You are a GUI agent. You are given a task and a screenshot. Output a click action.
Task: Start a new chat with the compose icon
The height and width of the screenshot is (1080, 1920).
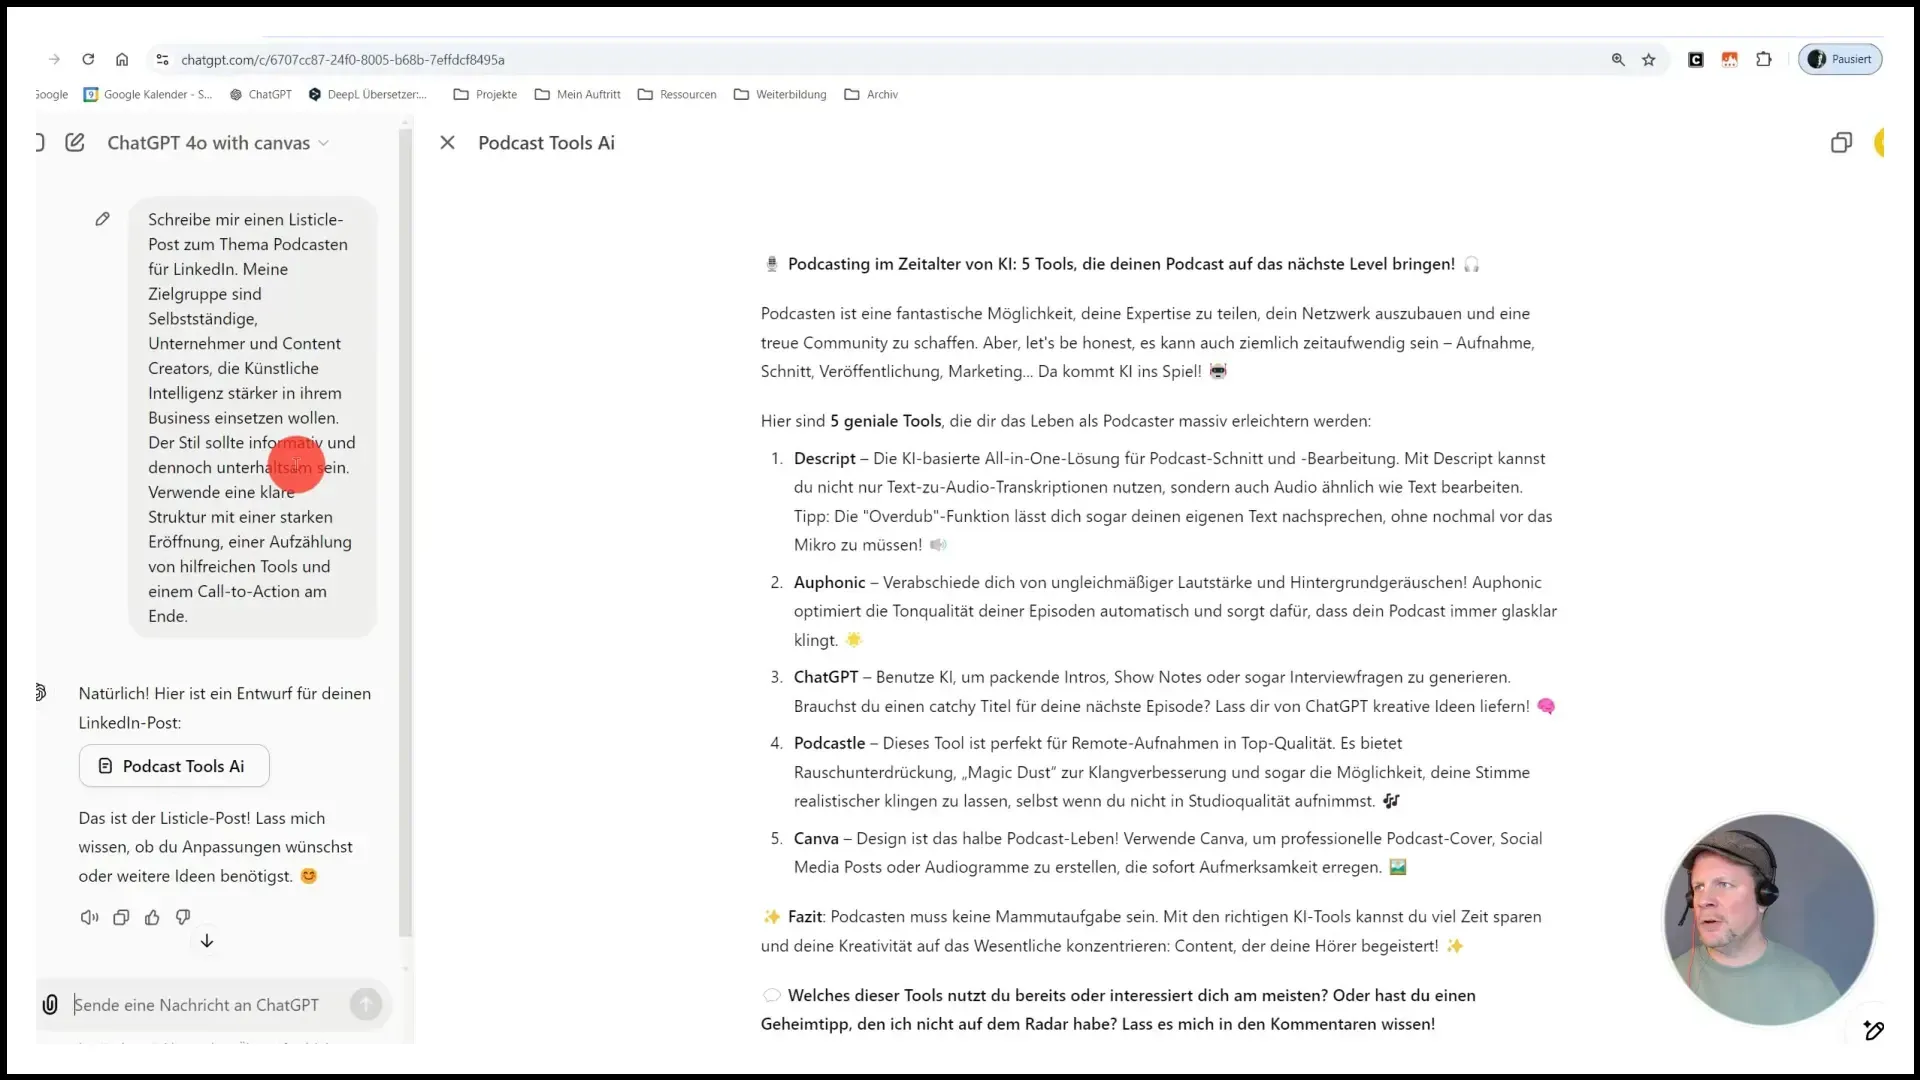pyautogui.click(x=75, y=142)
